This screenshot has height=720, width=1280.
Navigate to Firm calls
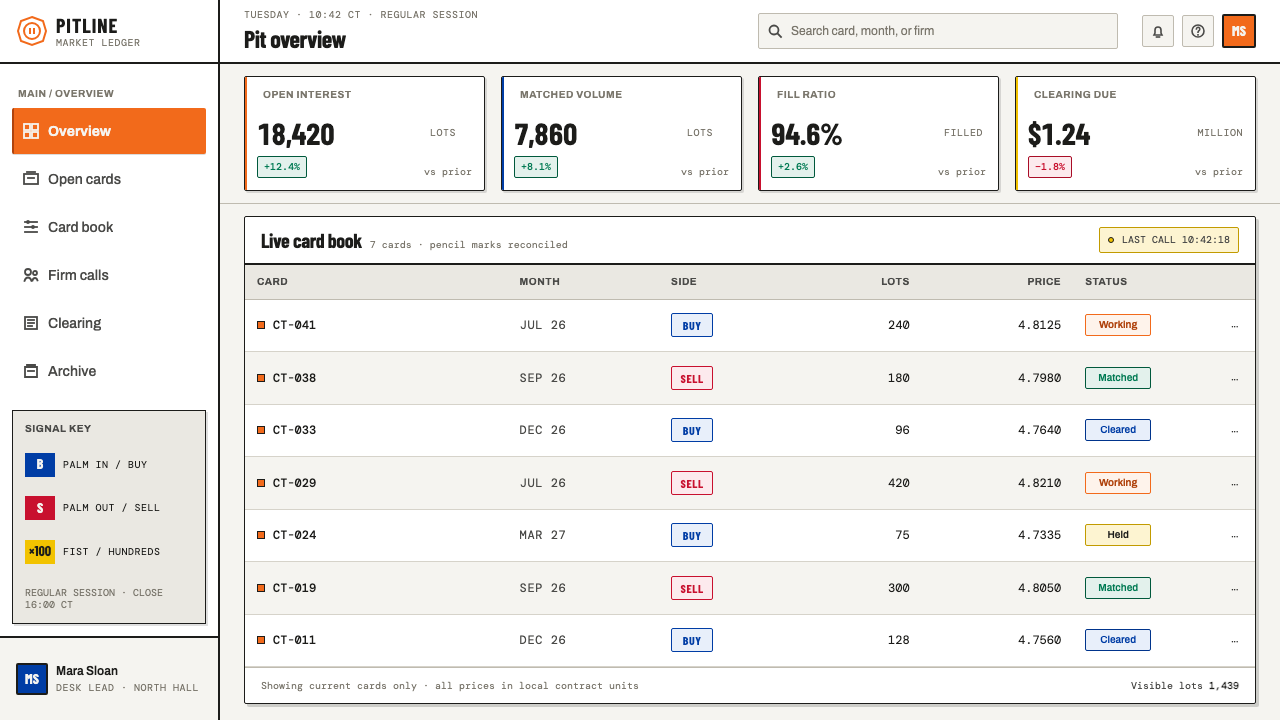click(109, 275)
